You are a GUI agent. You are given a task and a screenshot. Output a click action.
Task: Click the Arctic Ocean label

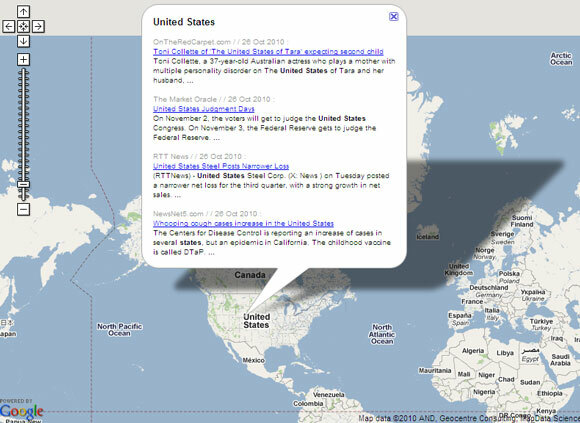tap(561, 59)
